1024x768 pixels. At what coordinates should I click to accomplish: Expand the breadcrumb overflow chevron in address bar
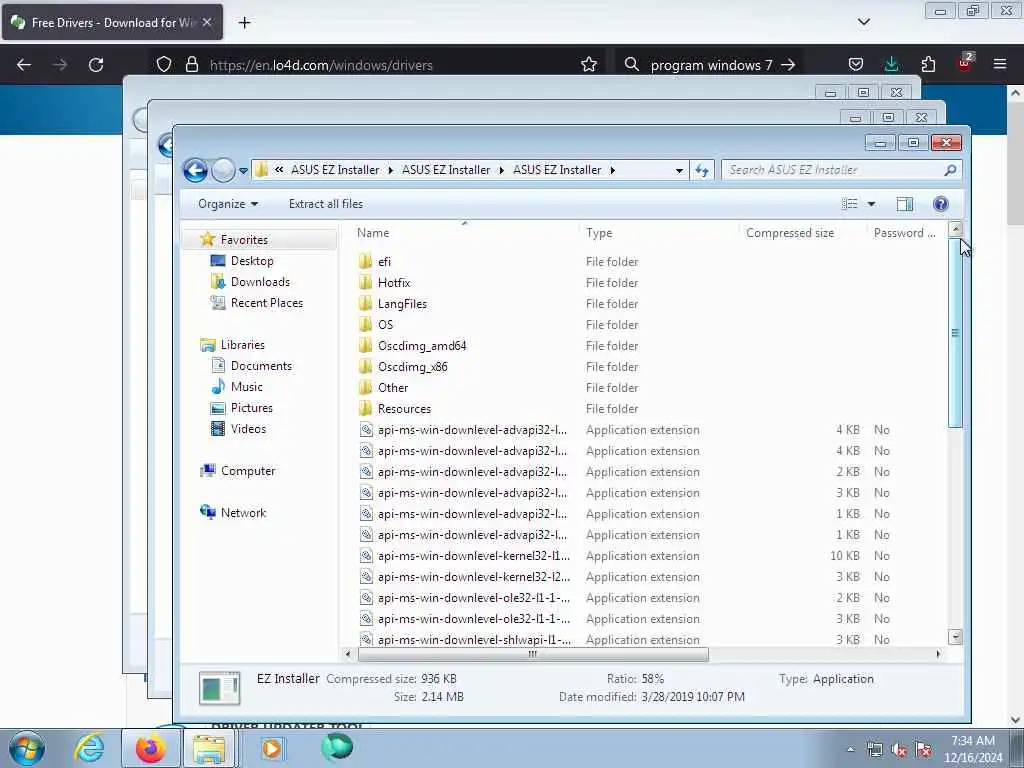(279, 170)
